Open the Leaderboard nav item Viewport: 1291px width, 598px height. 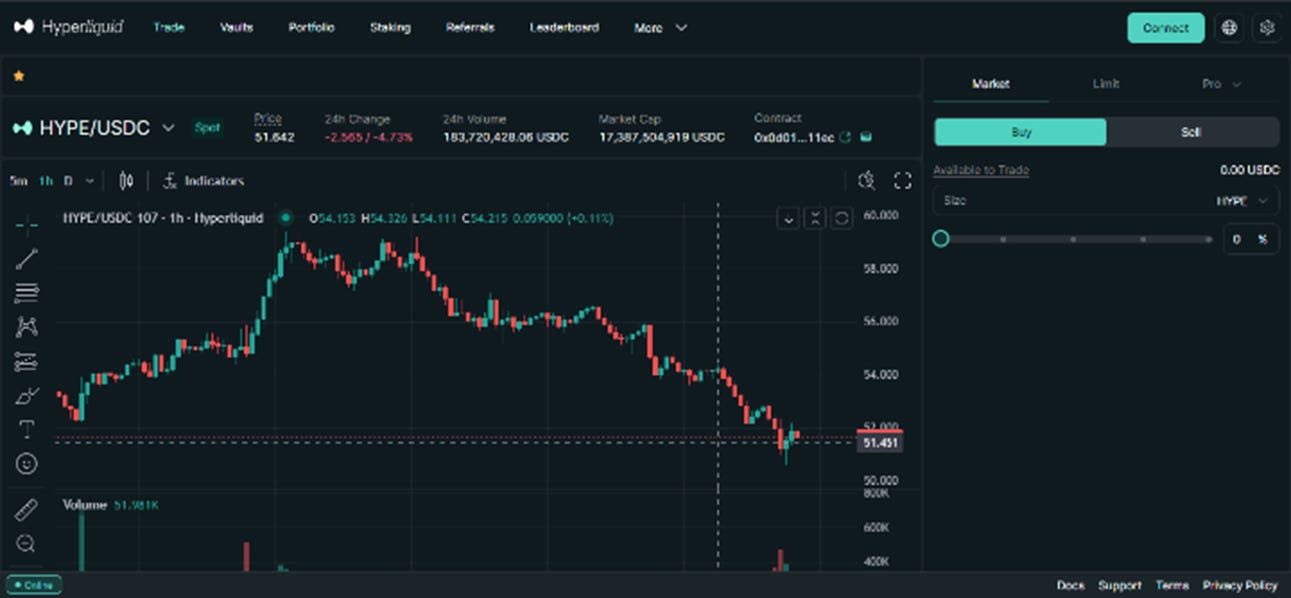564,28
